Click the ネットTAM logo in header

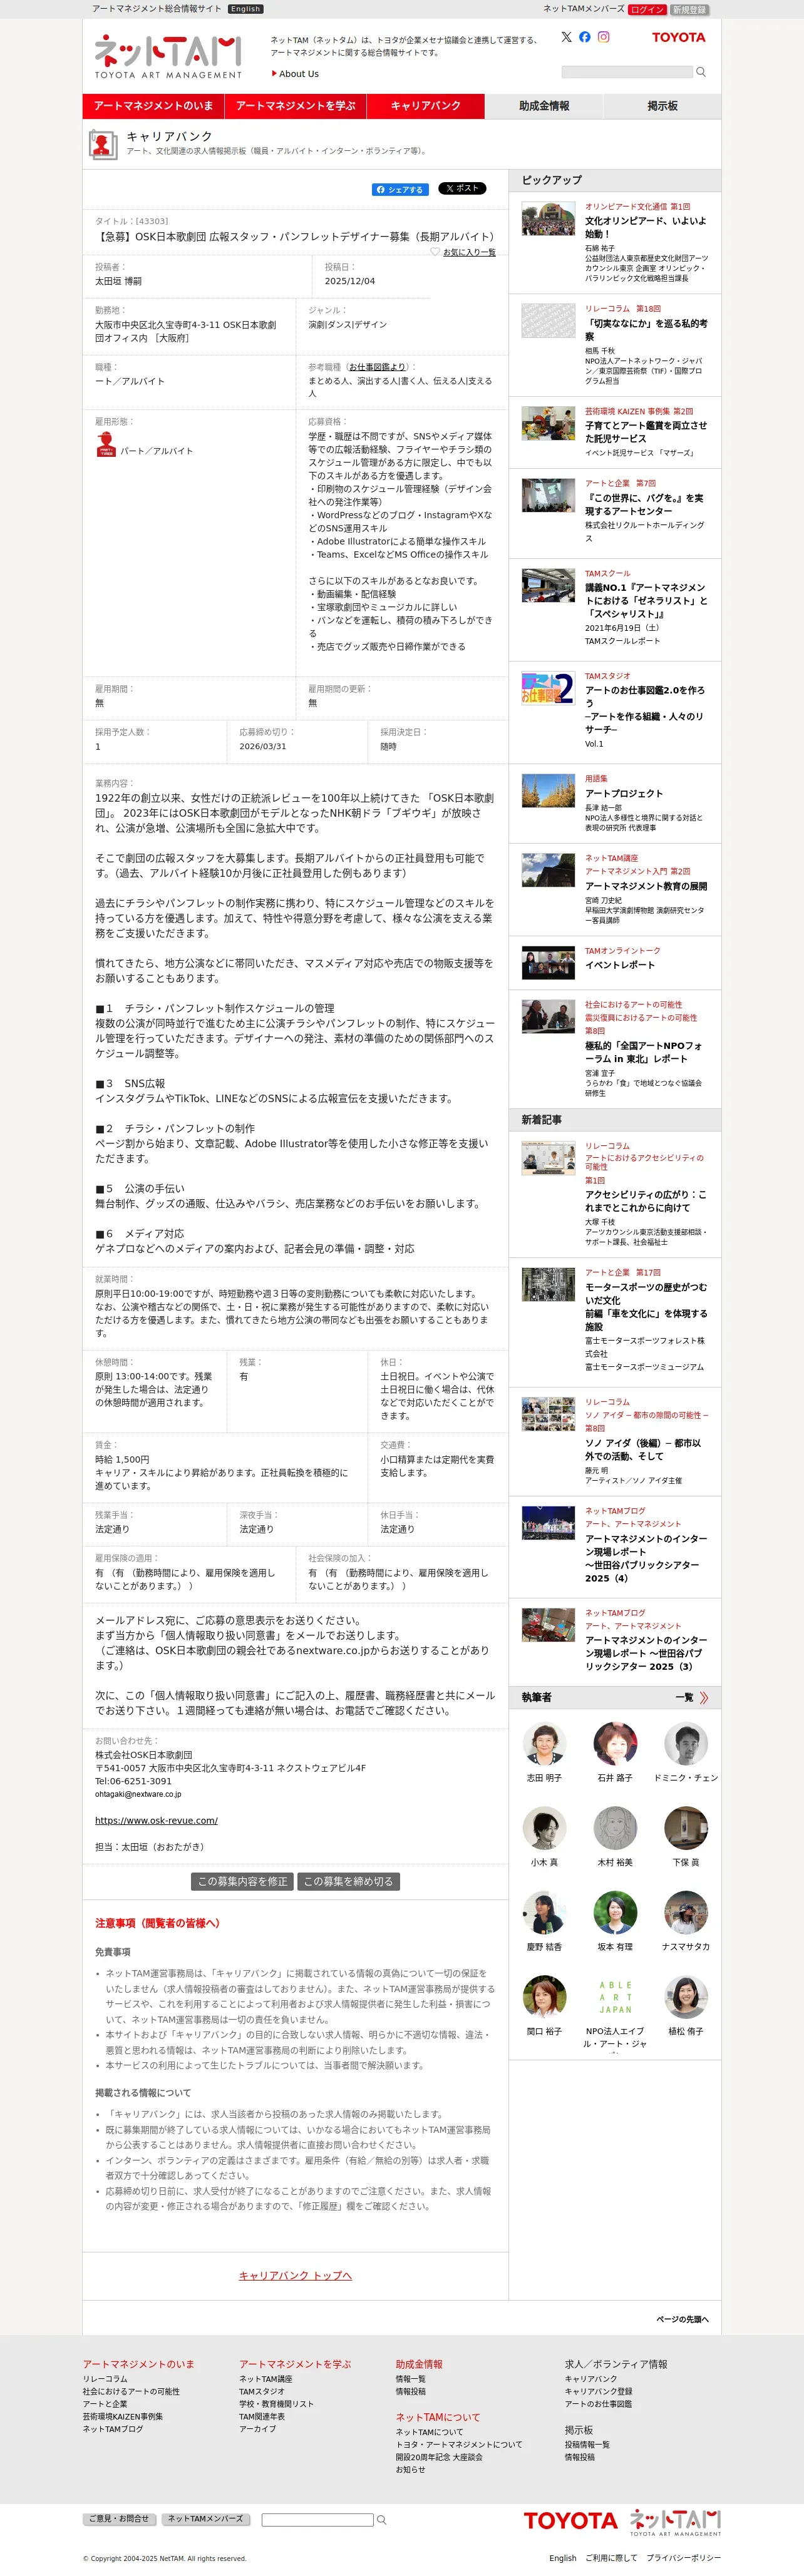point(168,57)
